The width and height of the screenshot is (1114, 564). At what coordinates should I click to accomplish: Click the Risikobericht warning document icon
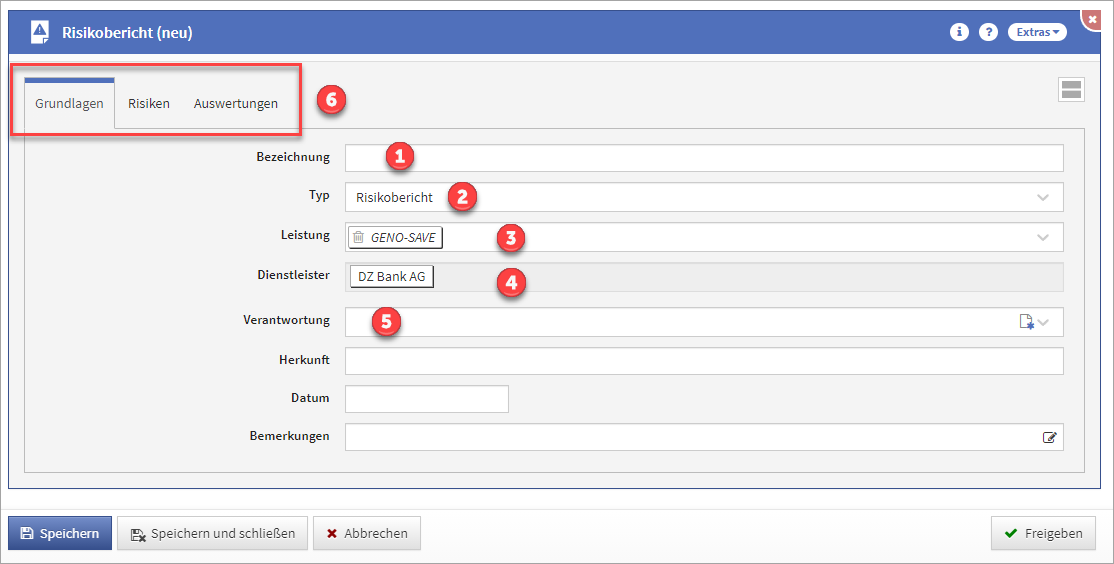click(x=40, y=32)
